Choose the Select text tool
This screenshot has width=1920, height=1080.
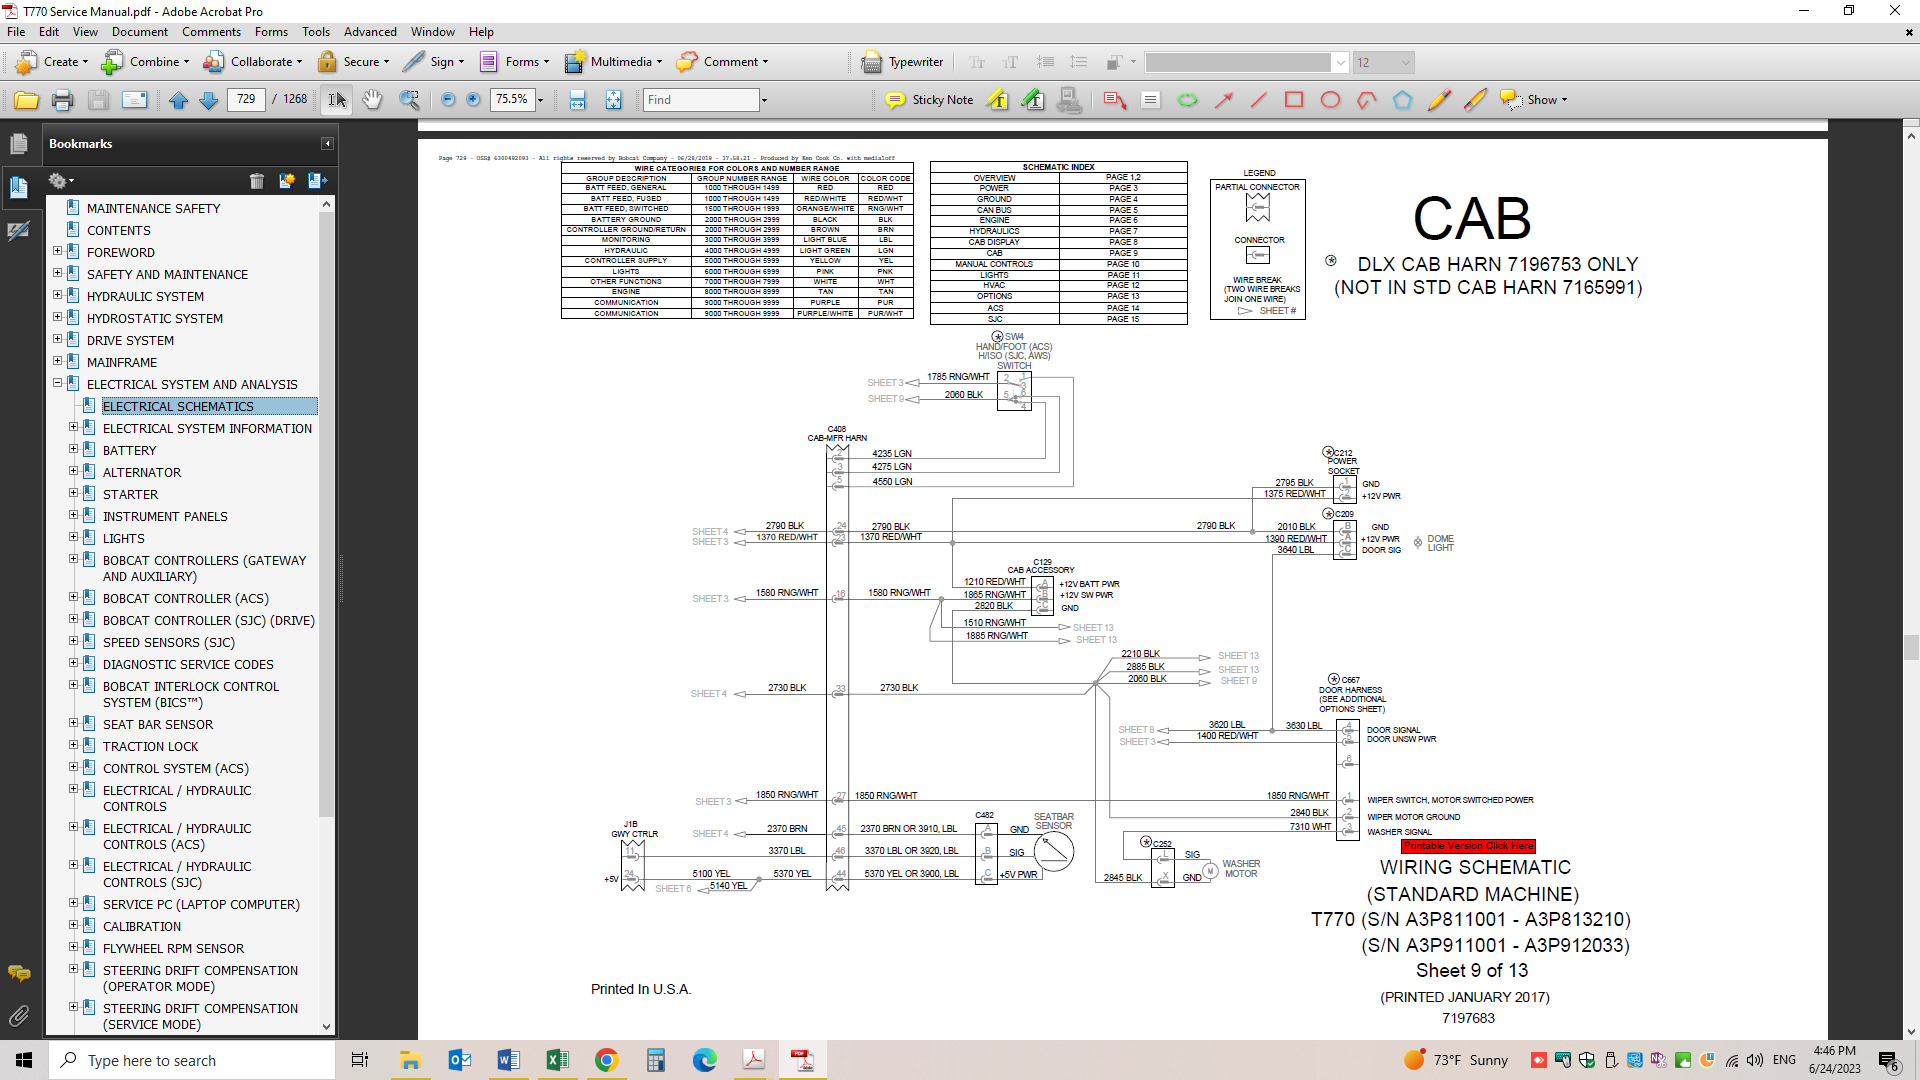coord(337,100)
